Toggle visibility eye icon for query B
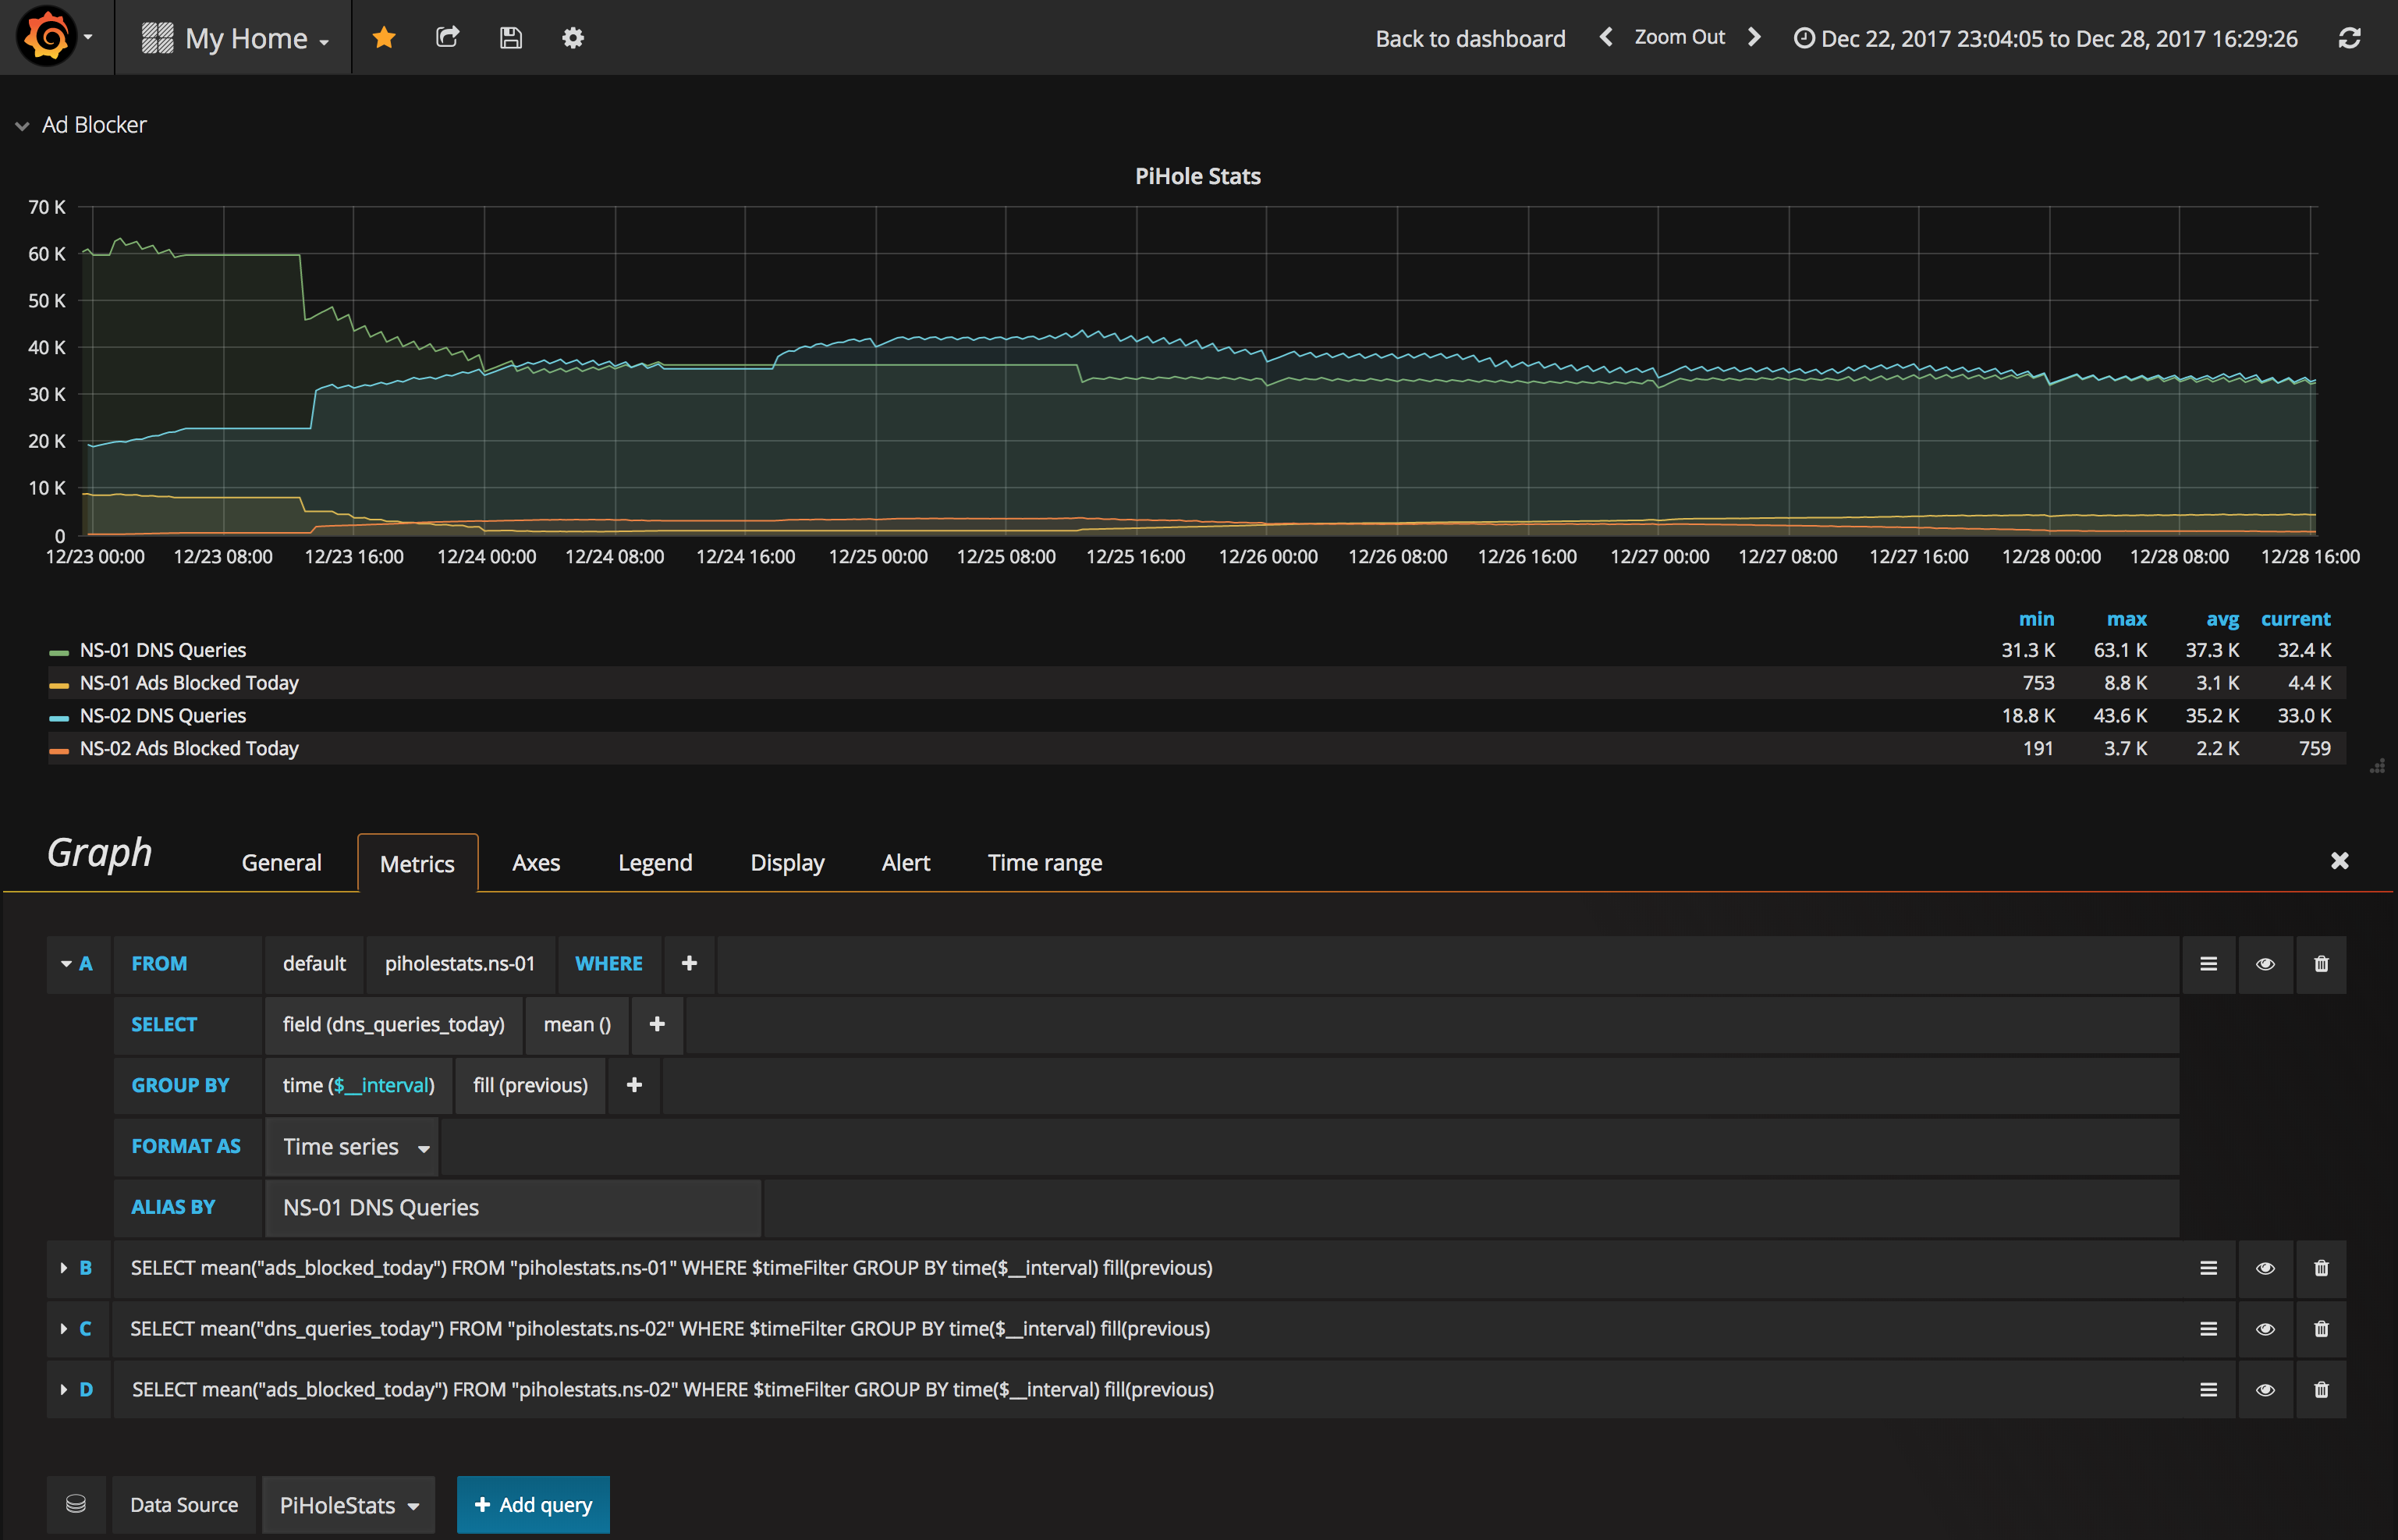The image size is (2398, 1540). (2265, 1267)
